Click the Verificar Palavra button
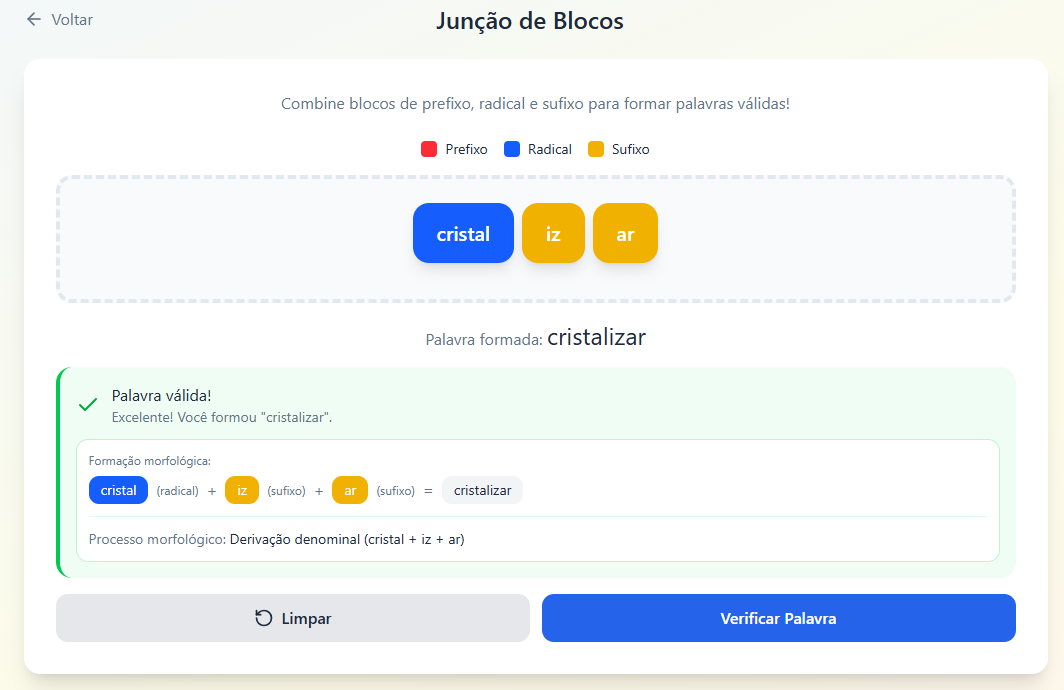1064x690 pixels. click(x=778, y=618)
